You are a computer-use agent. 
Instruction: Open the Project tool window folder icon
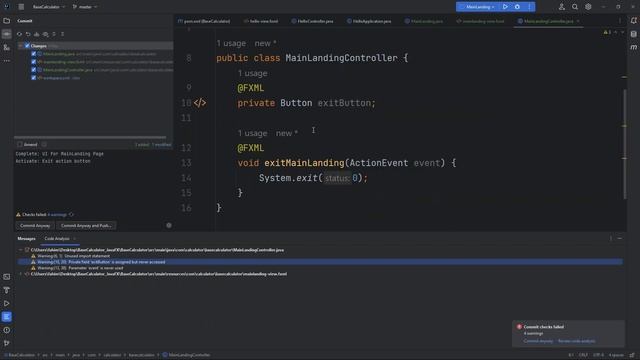[x=7, y=21]
